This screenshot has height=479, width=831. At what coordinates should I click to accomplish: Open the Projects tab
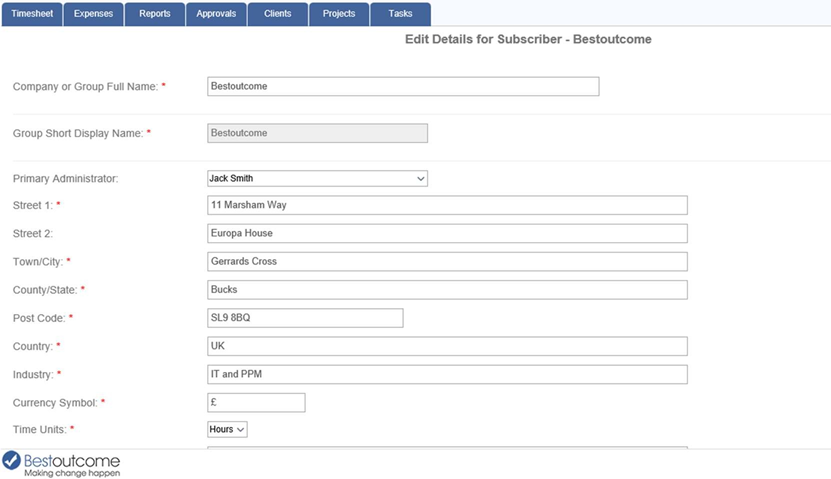click(x=339, y=14)
